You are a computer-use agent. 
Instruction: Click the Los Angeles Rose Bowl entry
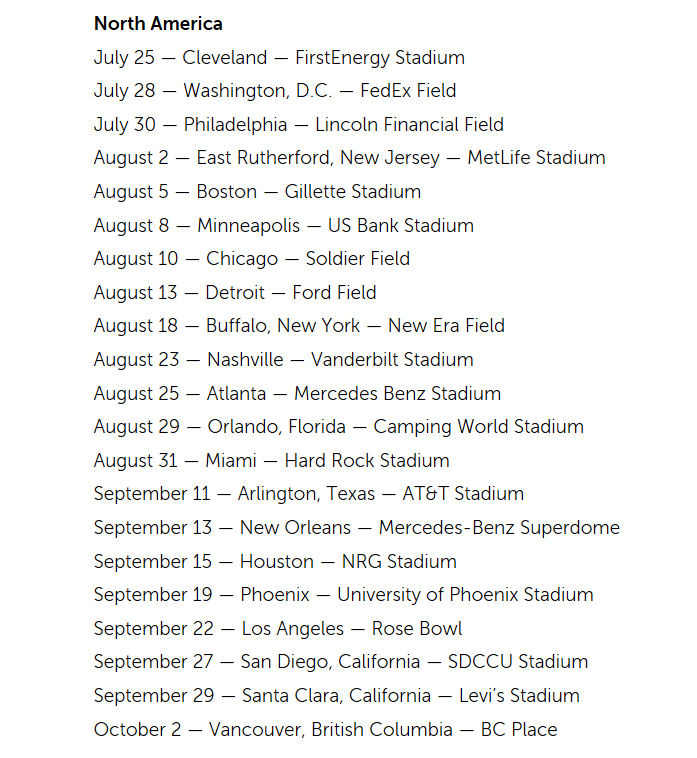278,629
